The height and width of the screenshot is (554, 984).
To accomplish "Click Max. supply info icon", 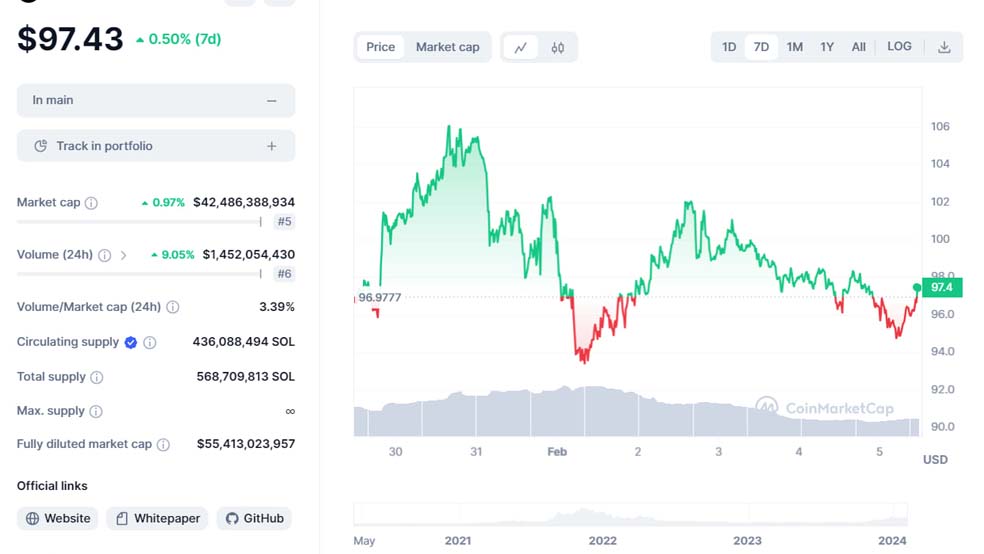I will click(x=96, y=411).
